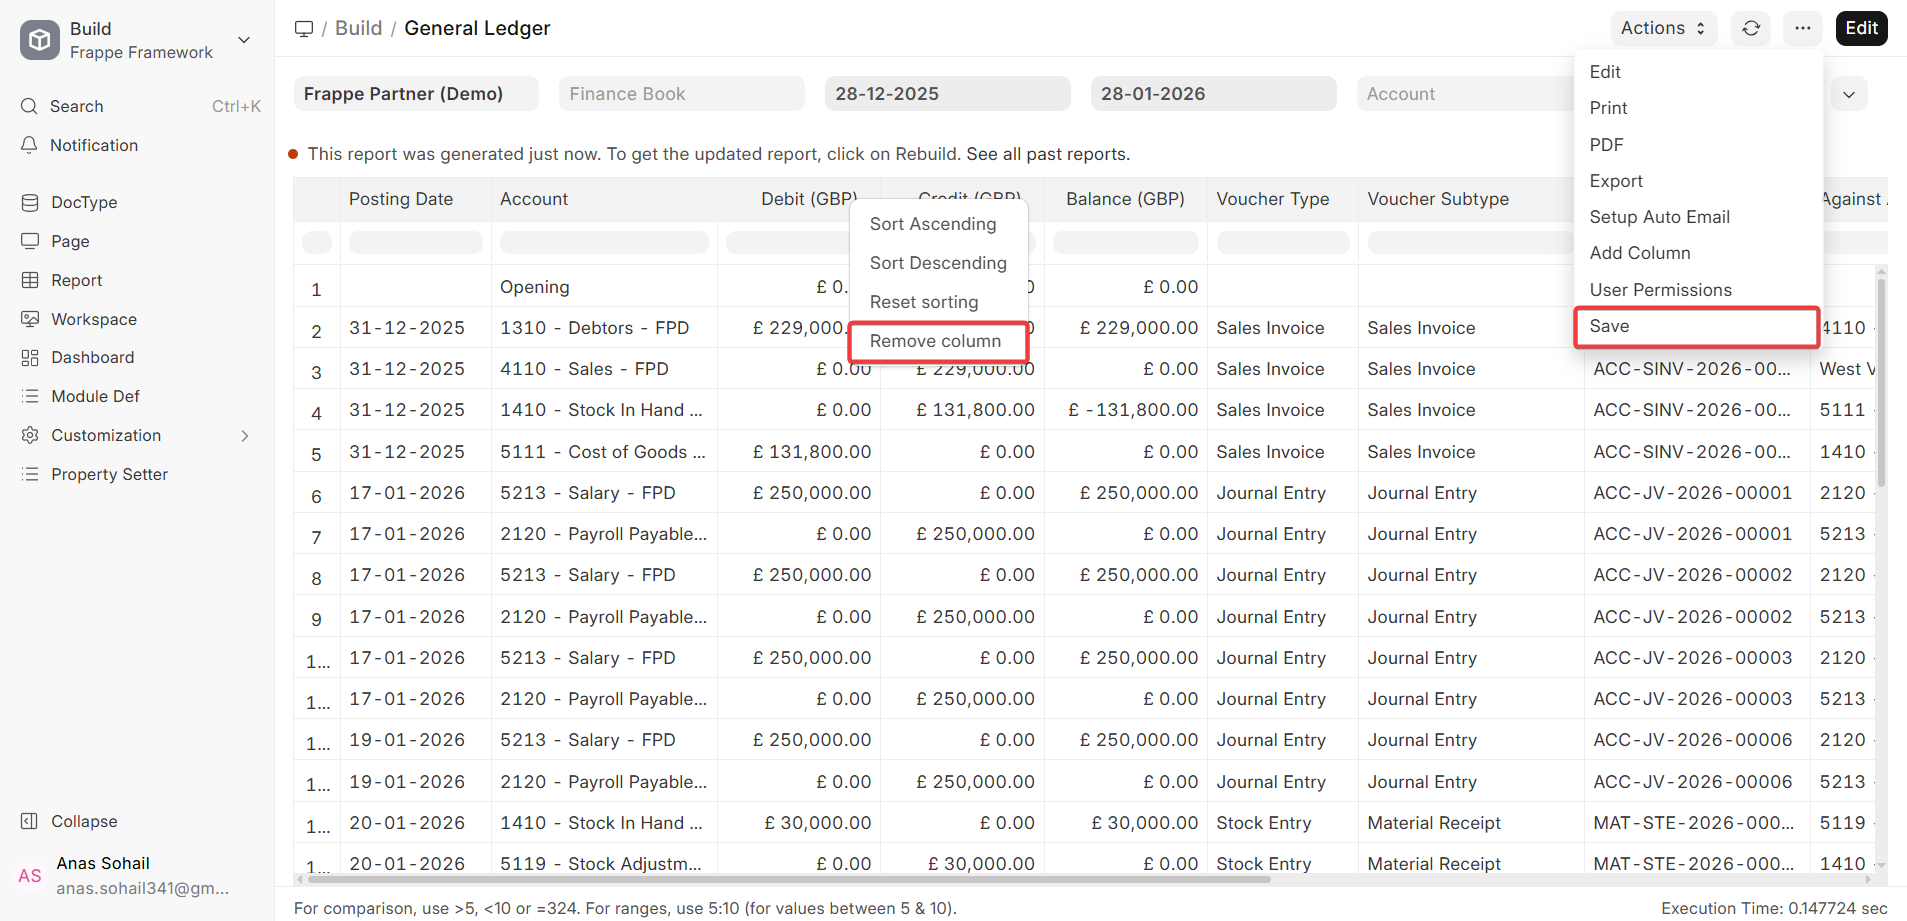Click the Workspace sidebar icon
The height and width of the screenshot is (921, 1907).
(30, 319)
